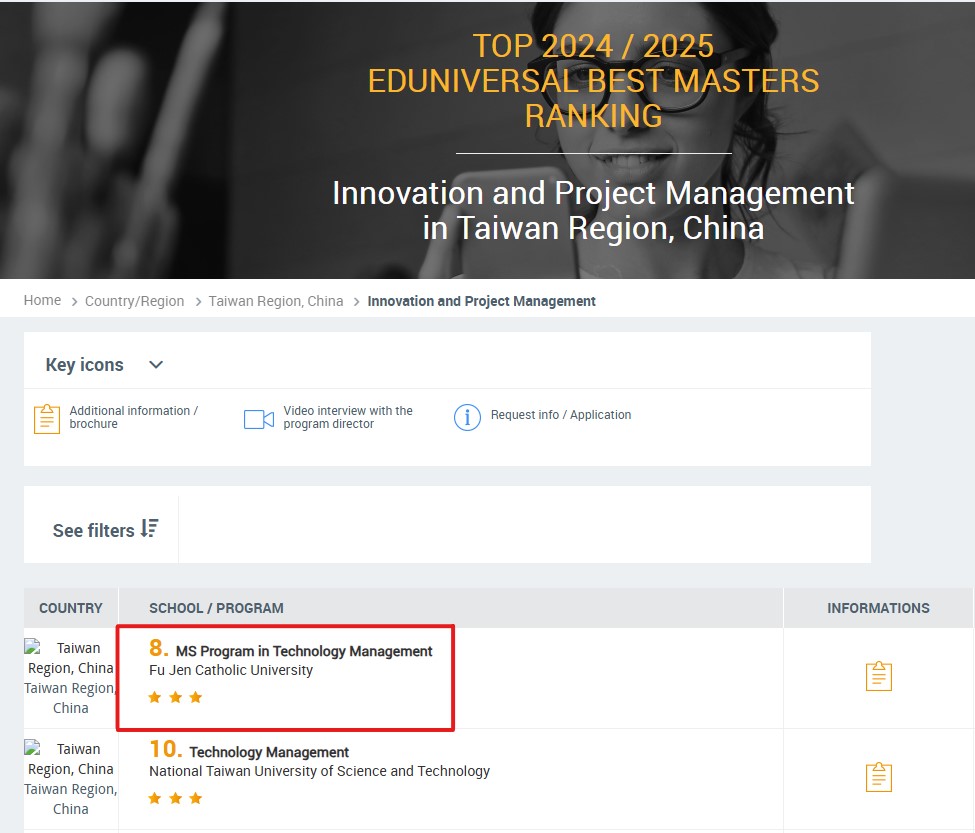
Task: Select Innovation and Project Management breadcrumb
Action: click(x=481, y=301)
